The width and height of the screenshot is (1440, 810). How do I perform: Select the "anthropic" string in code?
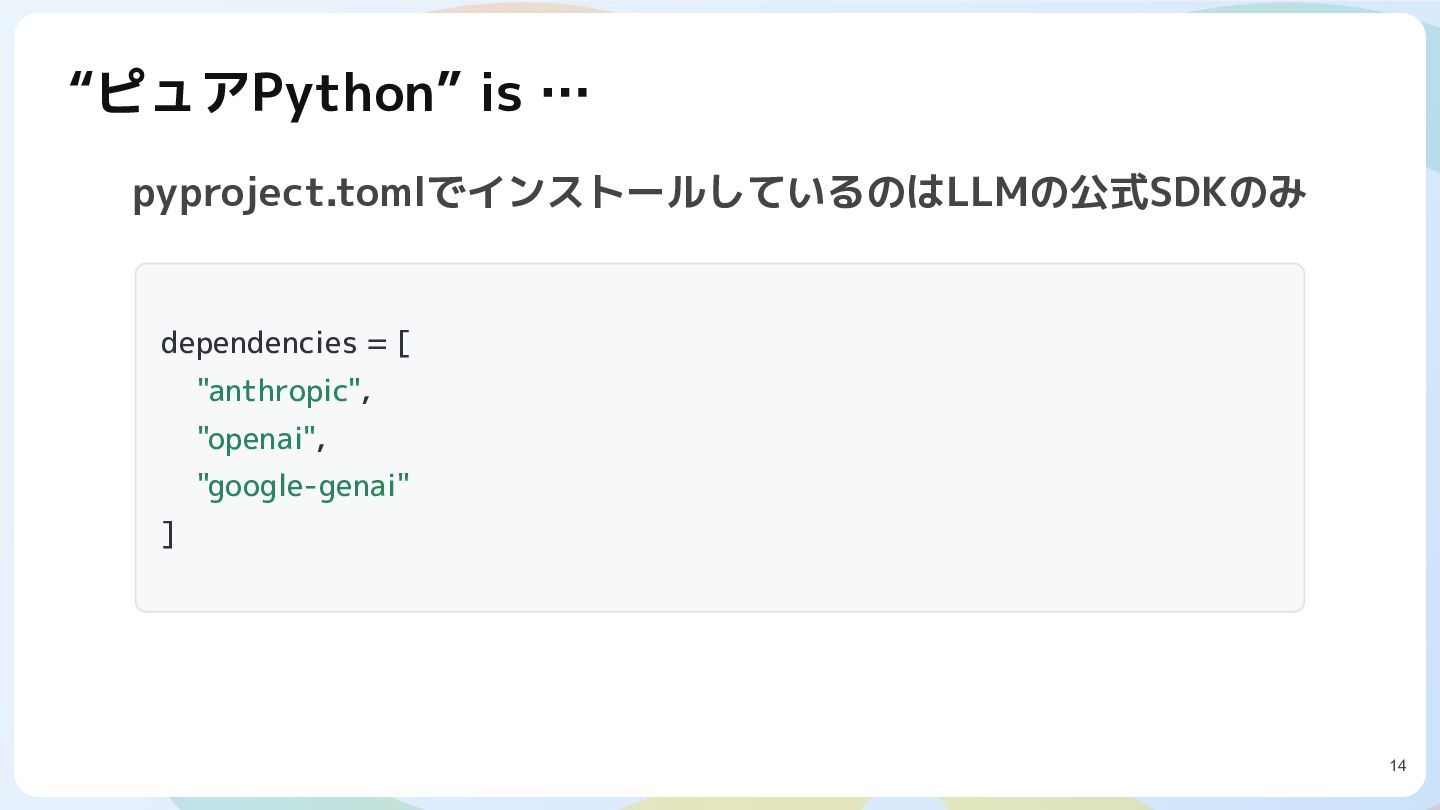click(279, 391)
